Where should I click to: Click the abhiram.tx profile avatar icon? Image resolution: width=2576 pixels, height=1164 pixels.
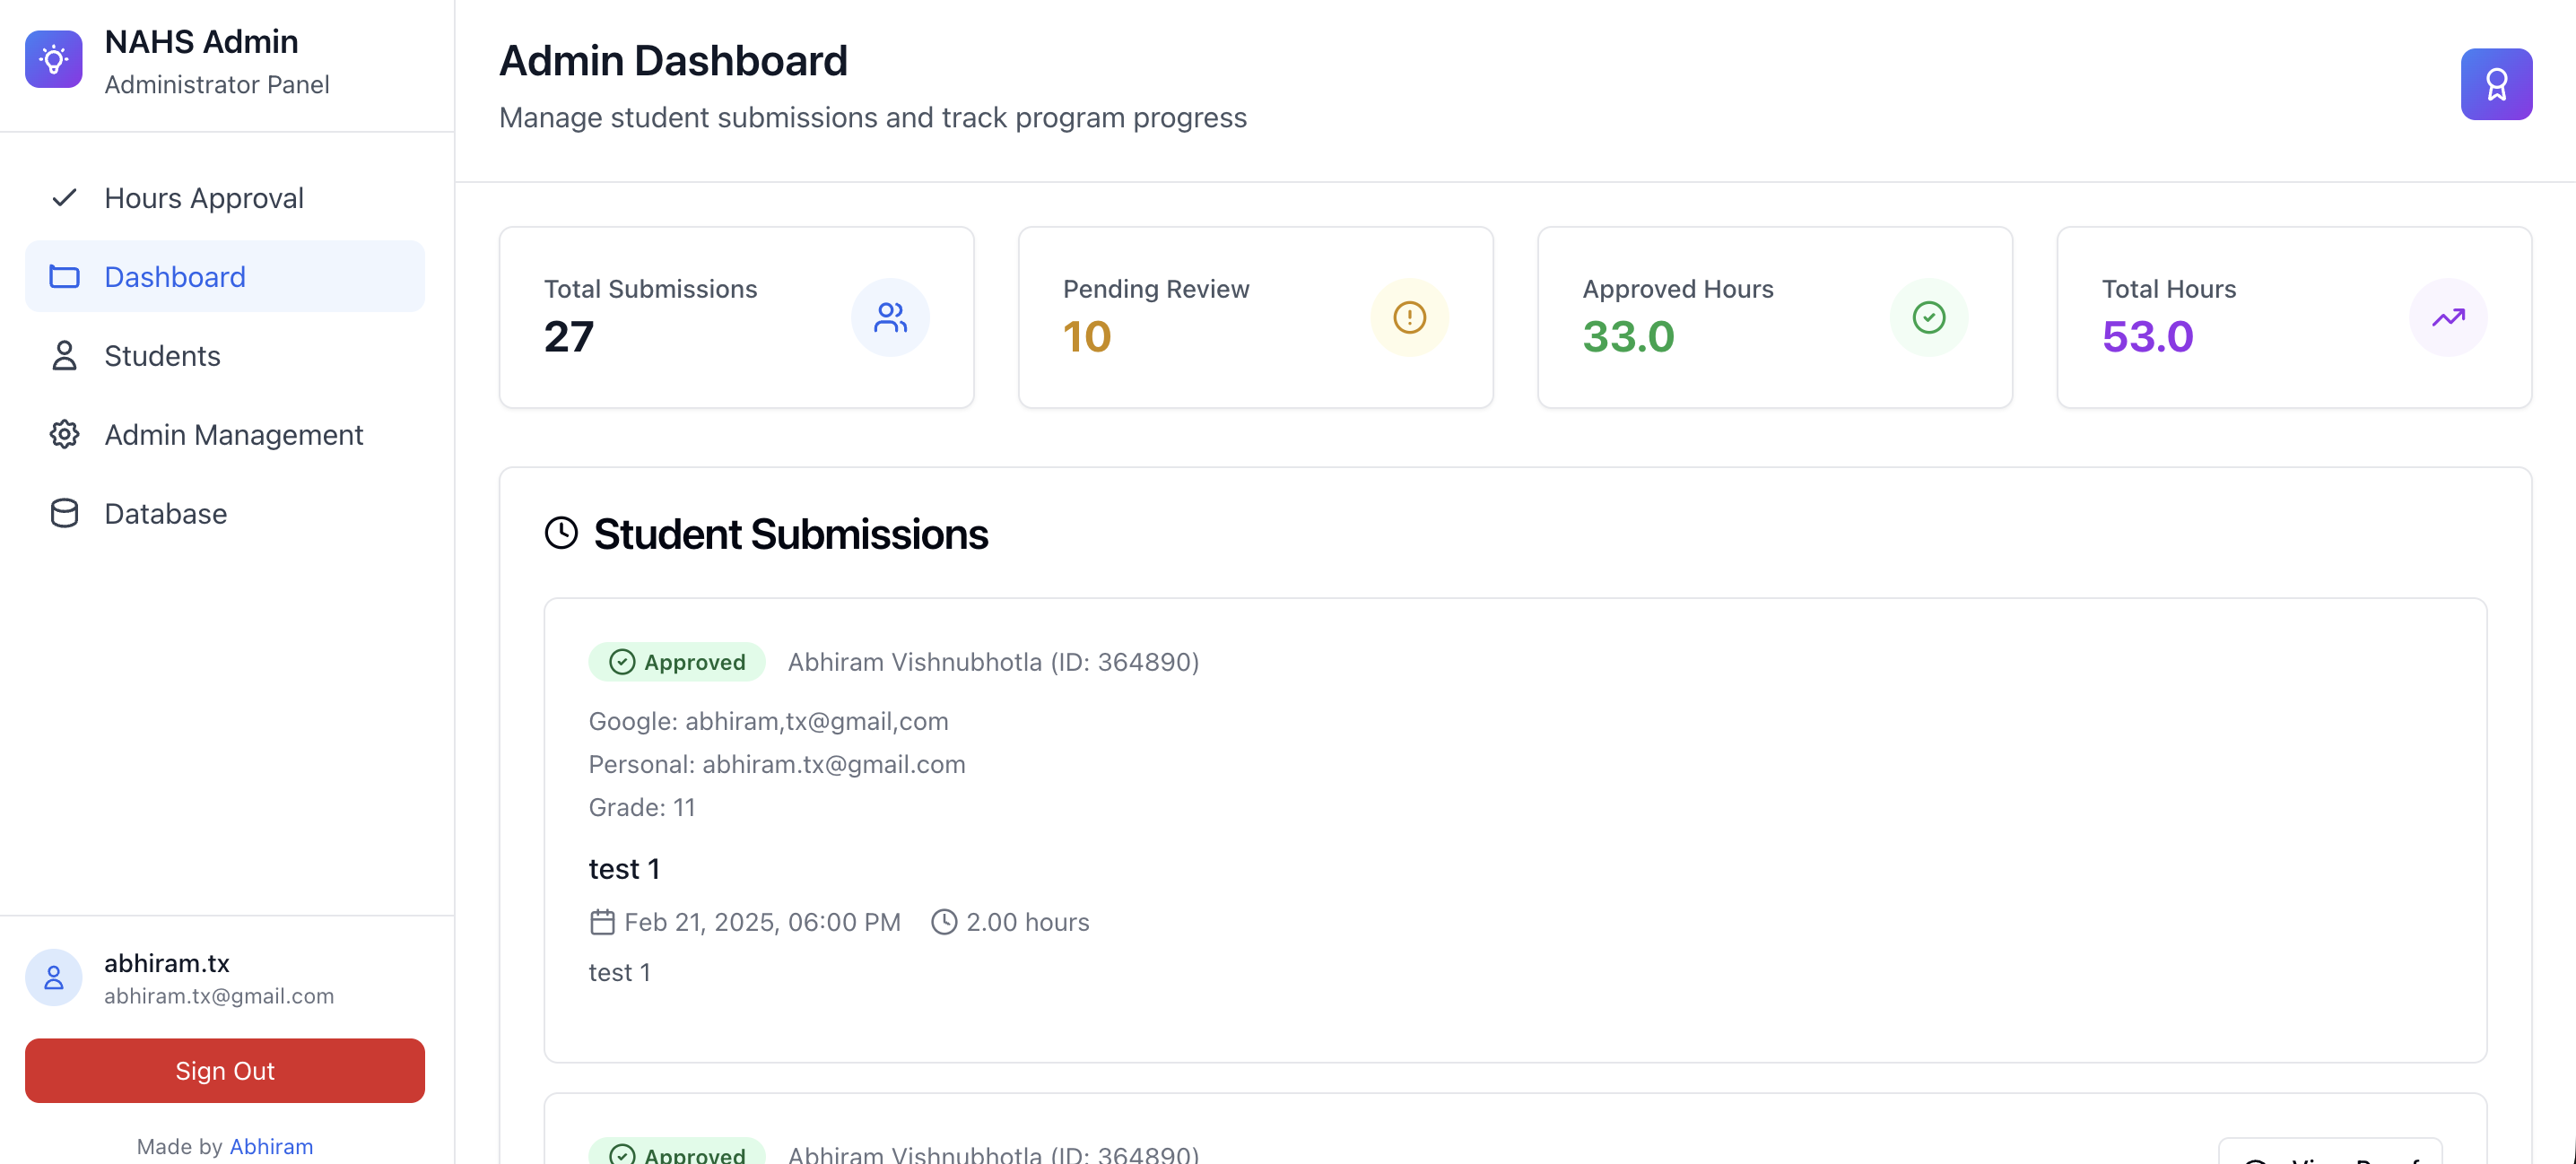(53, 977)
